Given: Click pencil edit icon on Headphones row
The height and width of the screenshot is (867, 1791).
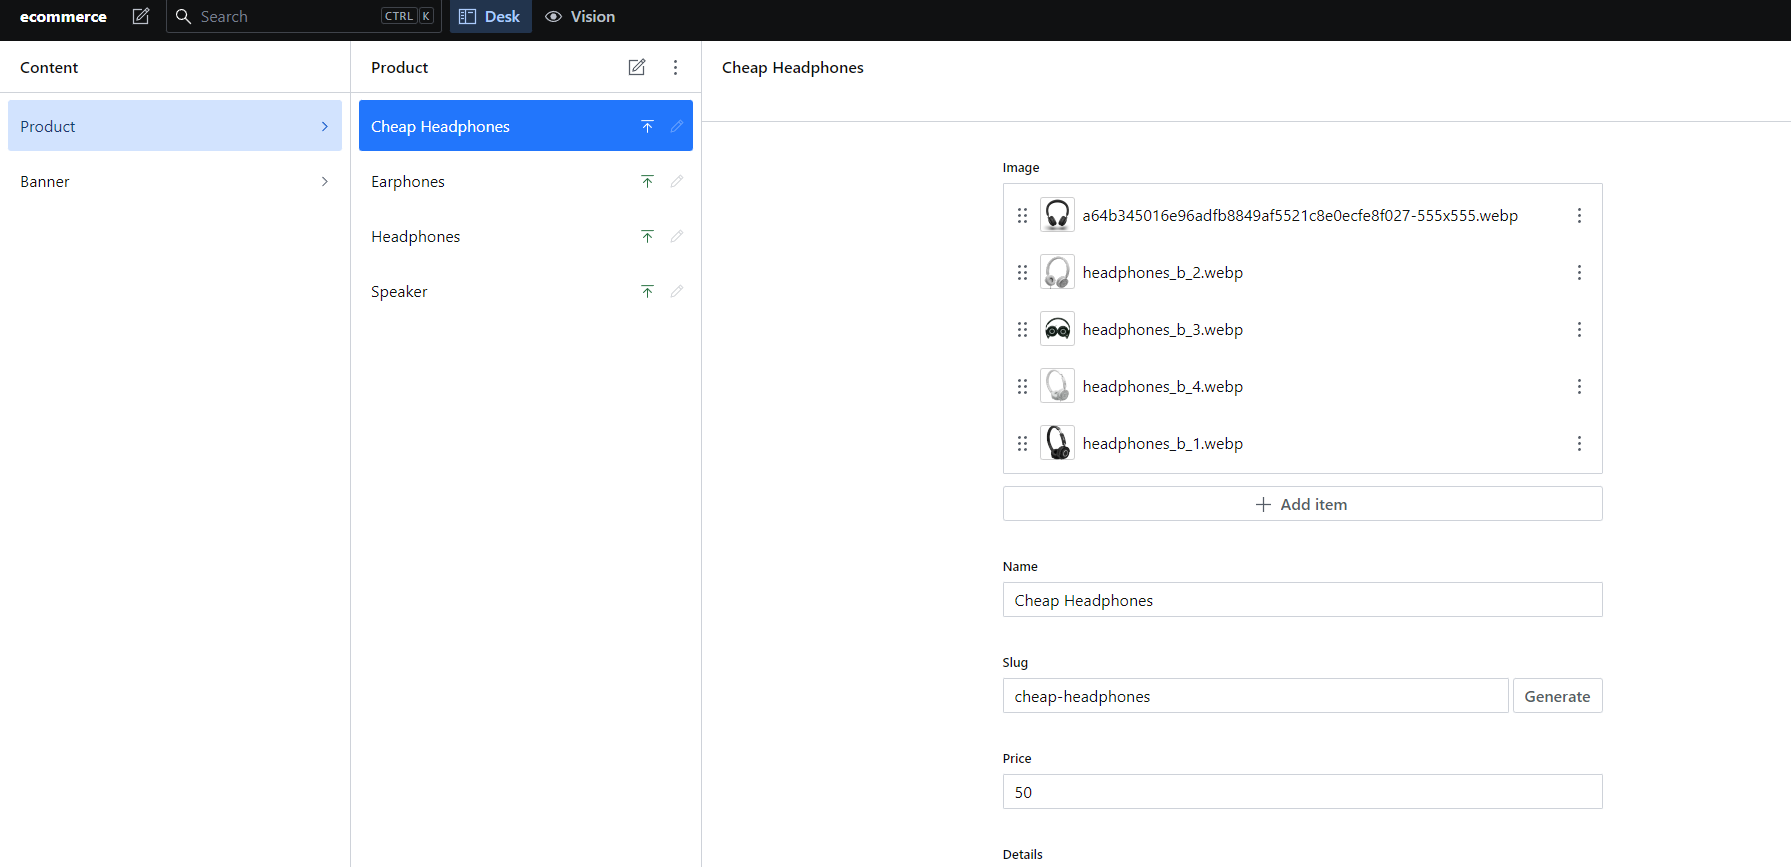Looking at the screenshot, I should point(677,236).
